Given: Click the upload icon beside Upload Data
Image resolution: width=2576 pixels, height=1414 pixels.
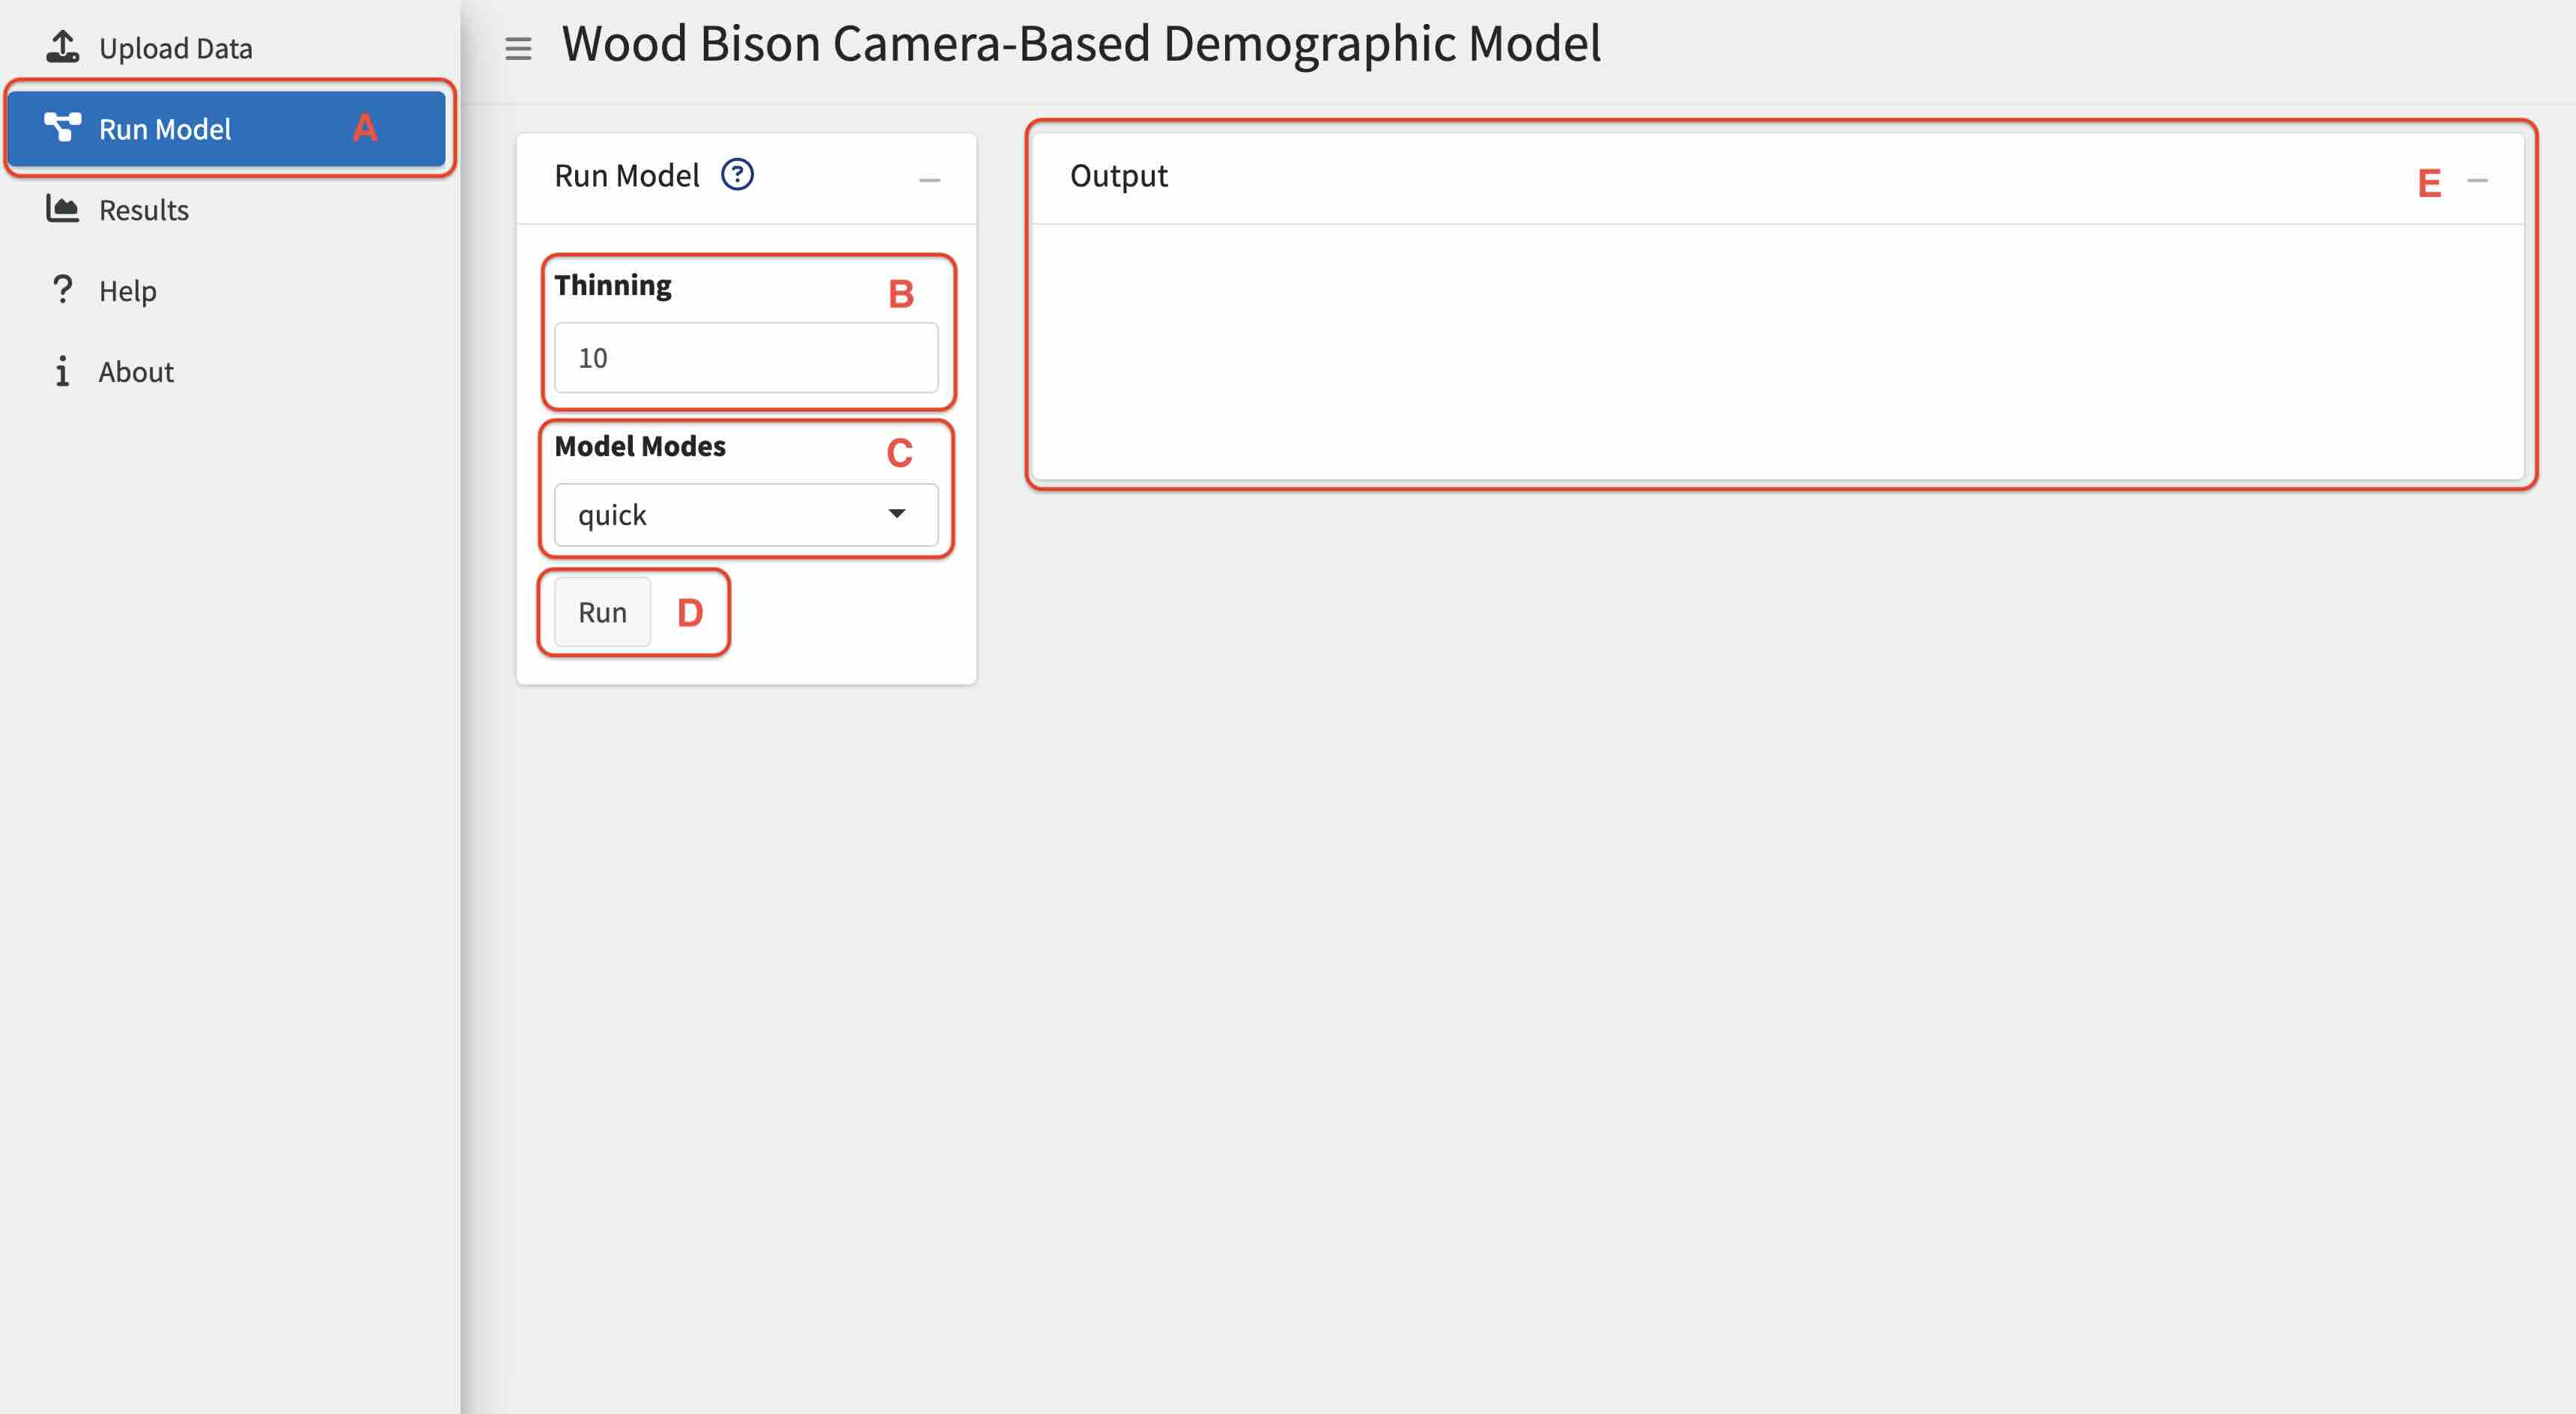Looking at the screenshot, I should pyautogui.click(x=62, y=47).
